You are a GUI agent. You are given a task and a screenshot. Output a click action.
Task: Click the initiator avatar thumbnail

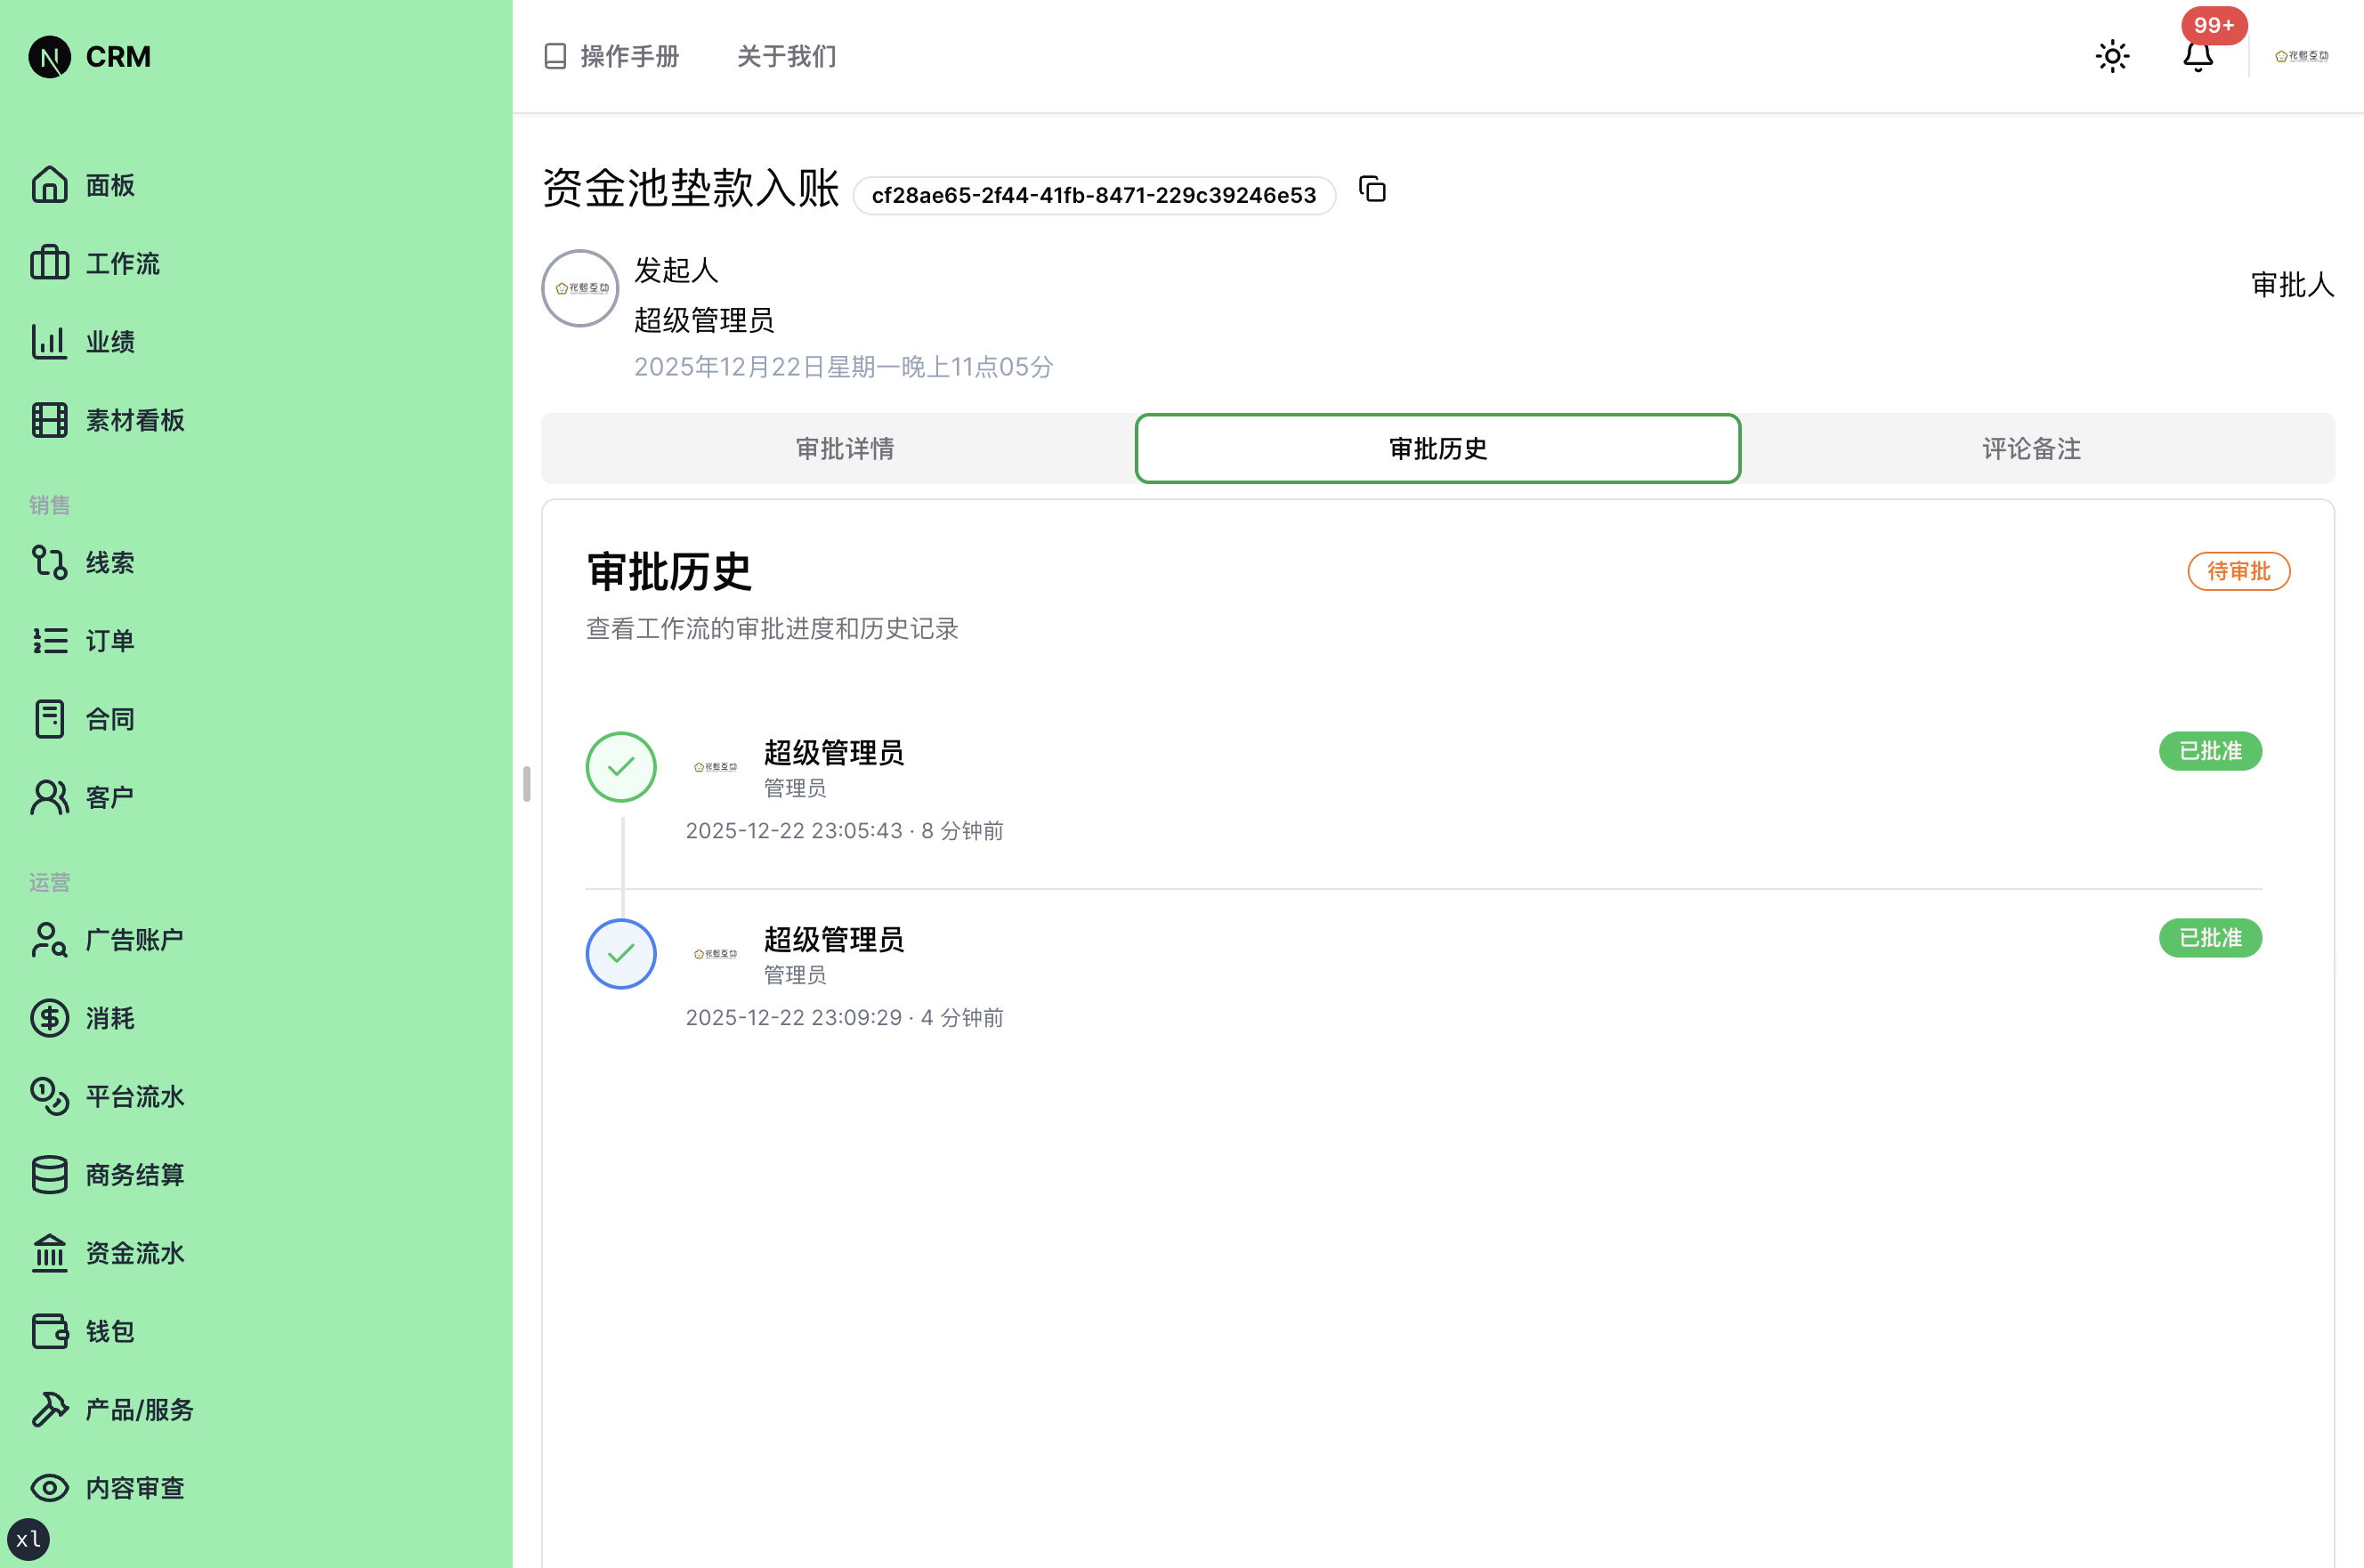pyautogui.click(x=580, y=288)
